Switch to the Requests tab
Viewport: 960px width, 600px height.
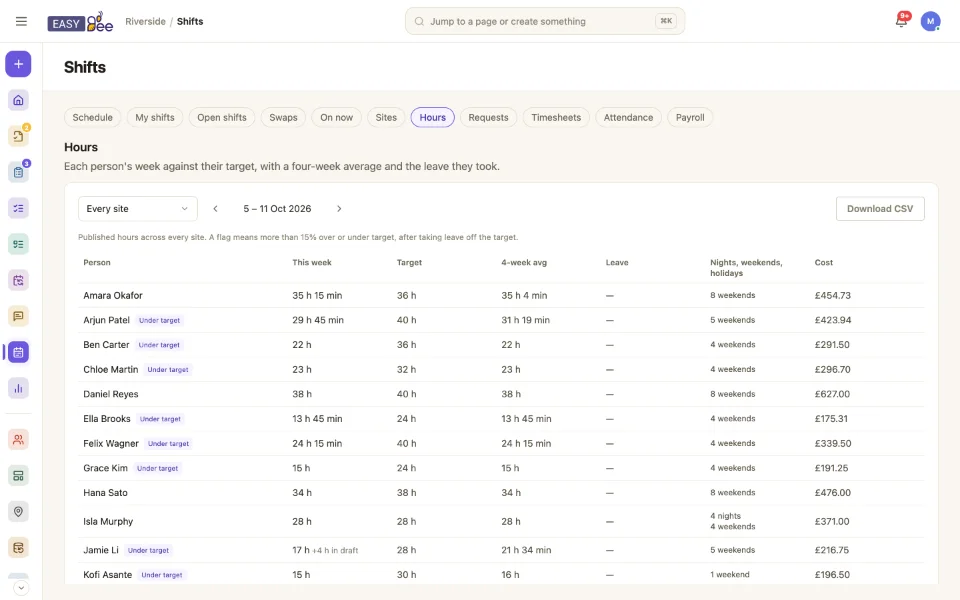point(489,118)
